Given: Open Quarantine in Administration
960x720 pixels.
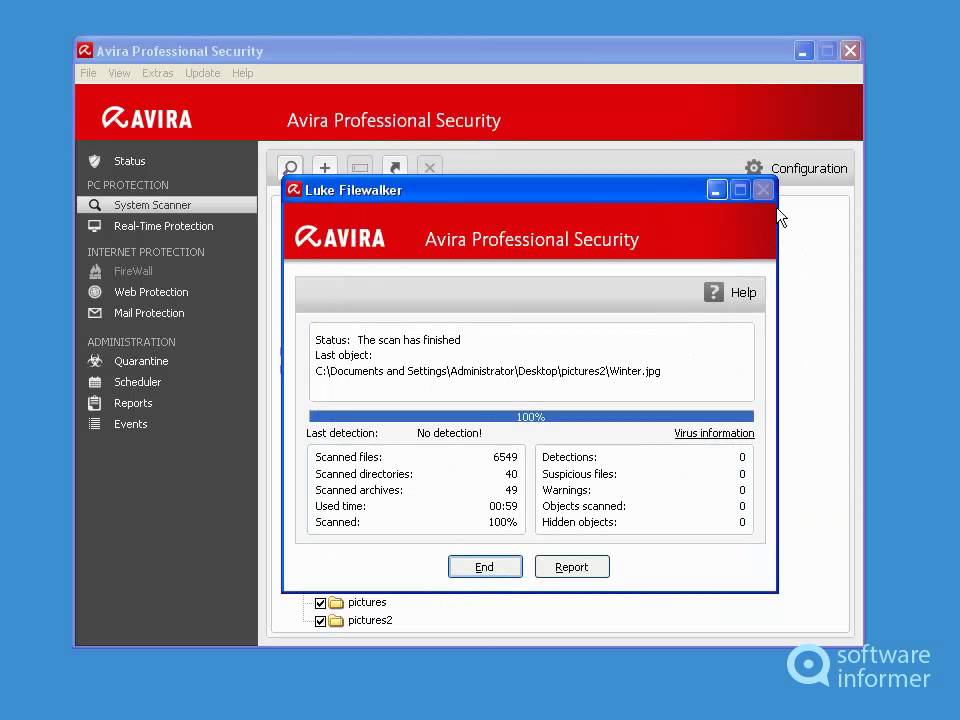Looking at the screenshot, I should coord(141,361).
